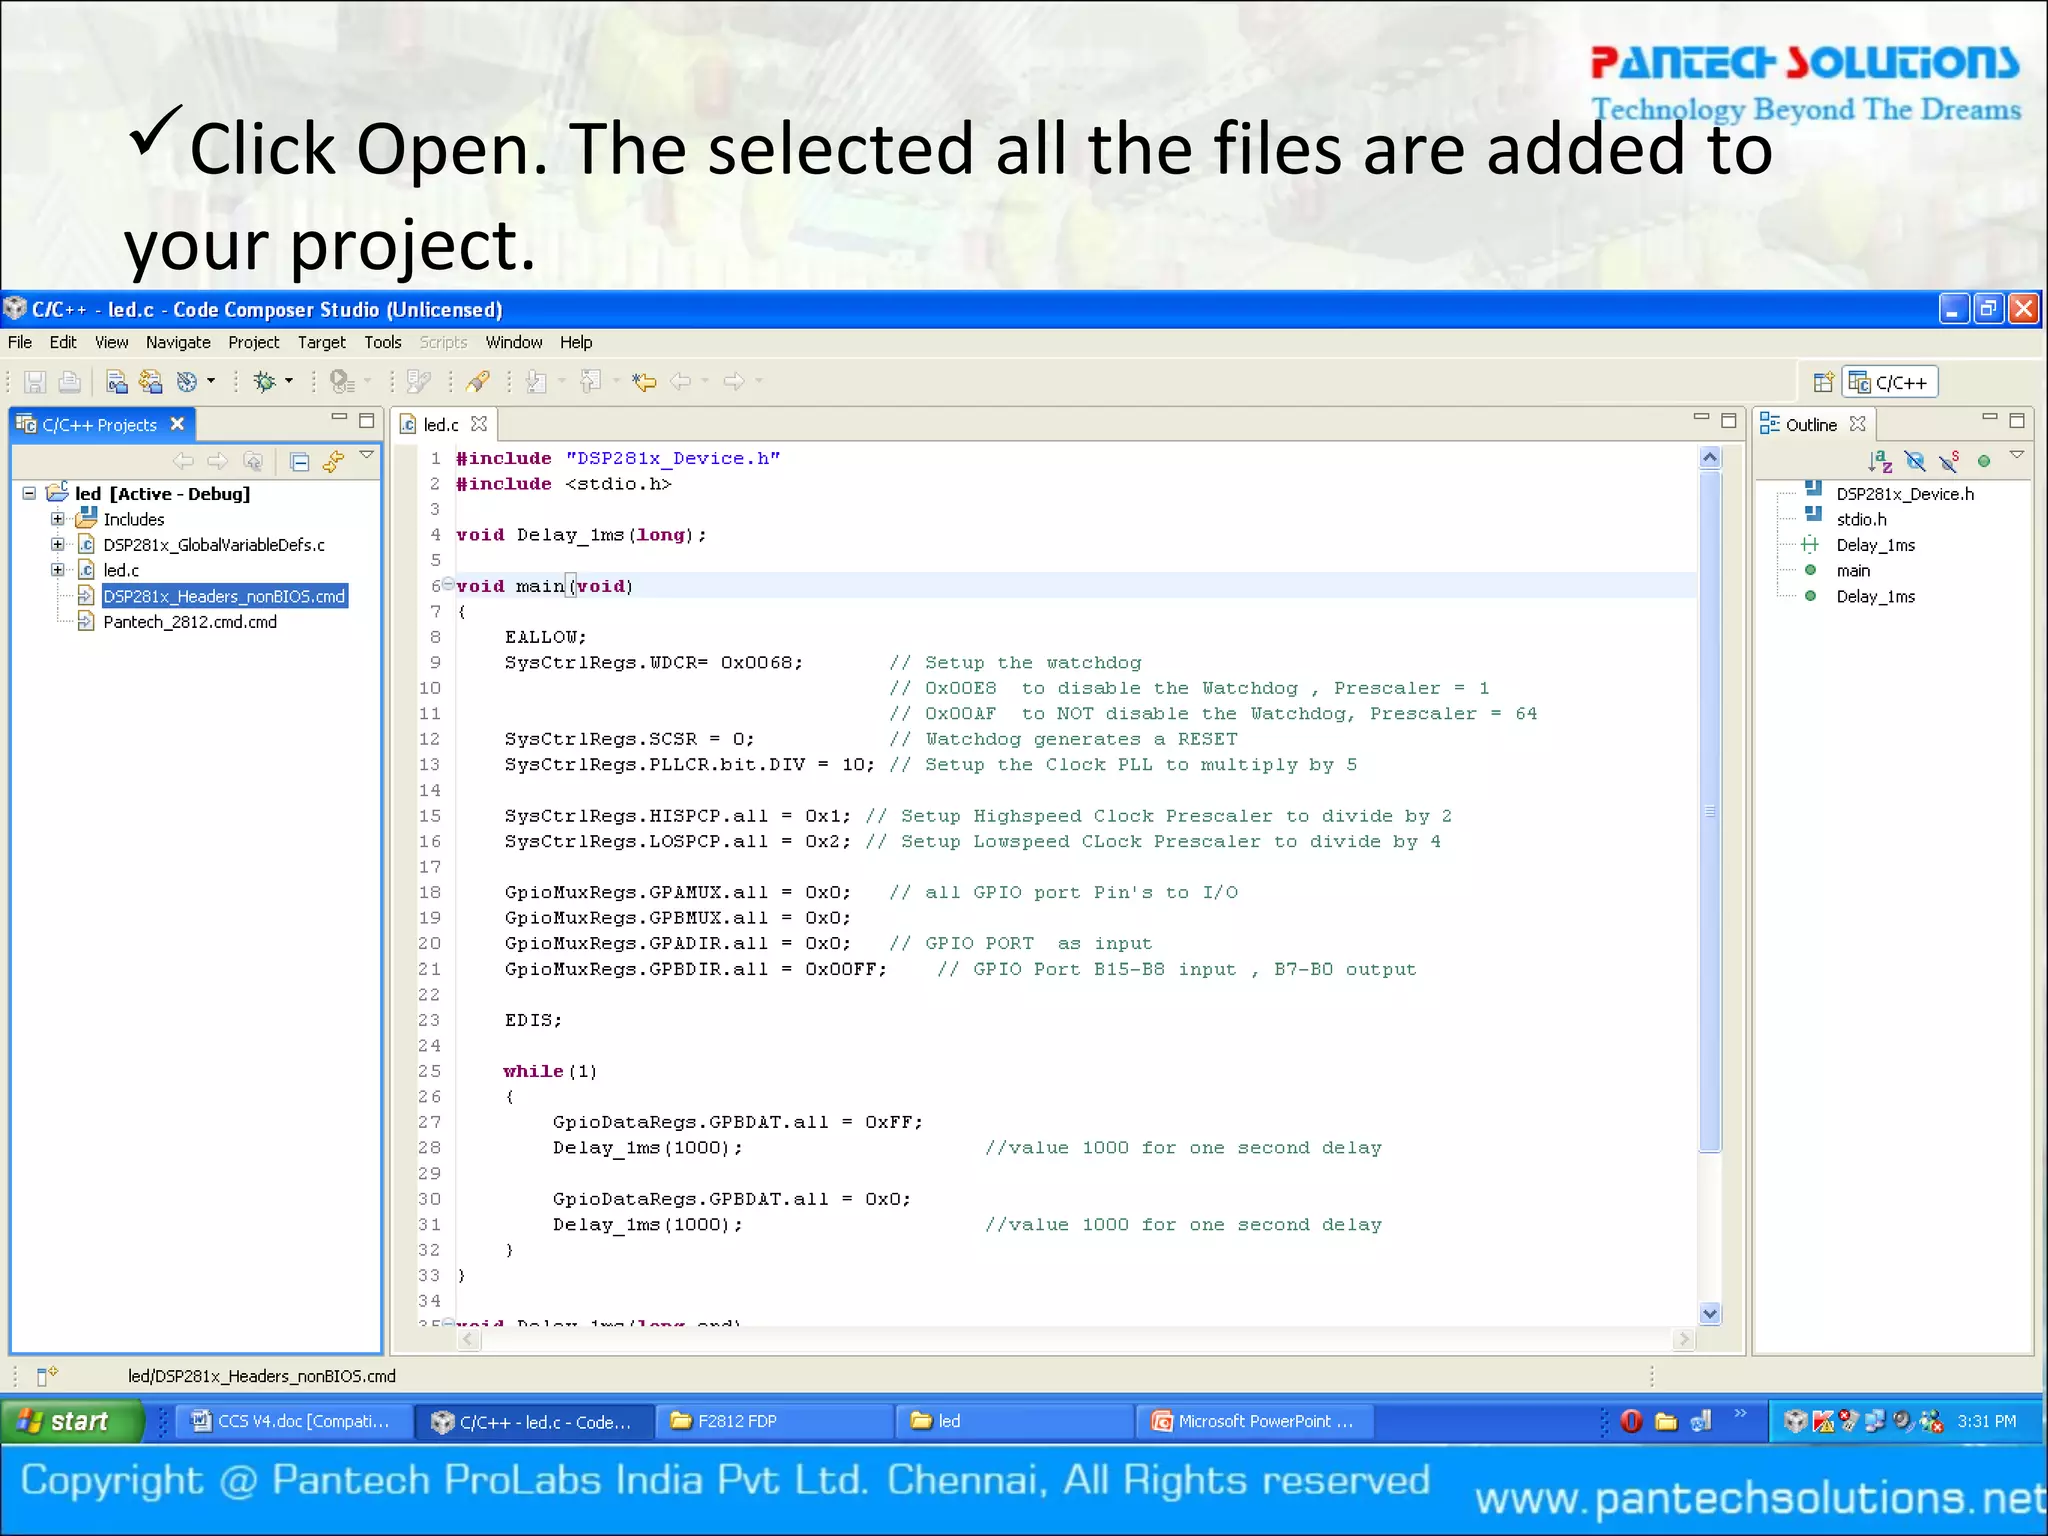Screen dimensions: 2048x1536
Task: Click the Import project icon in toolbar
Action: [x=151, y=382]
